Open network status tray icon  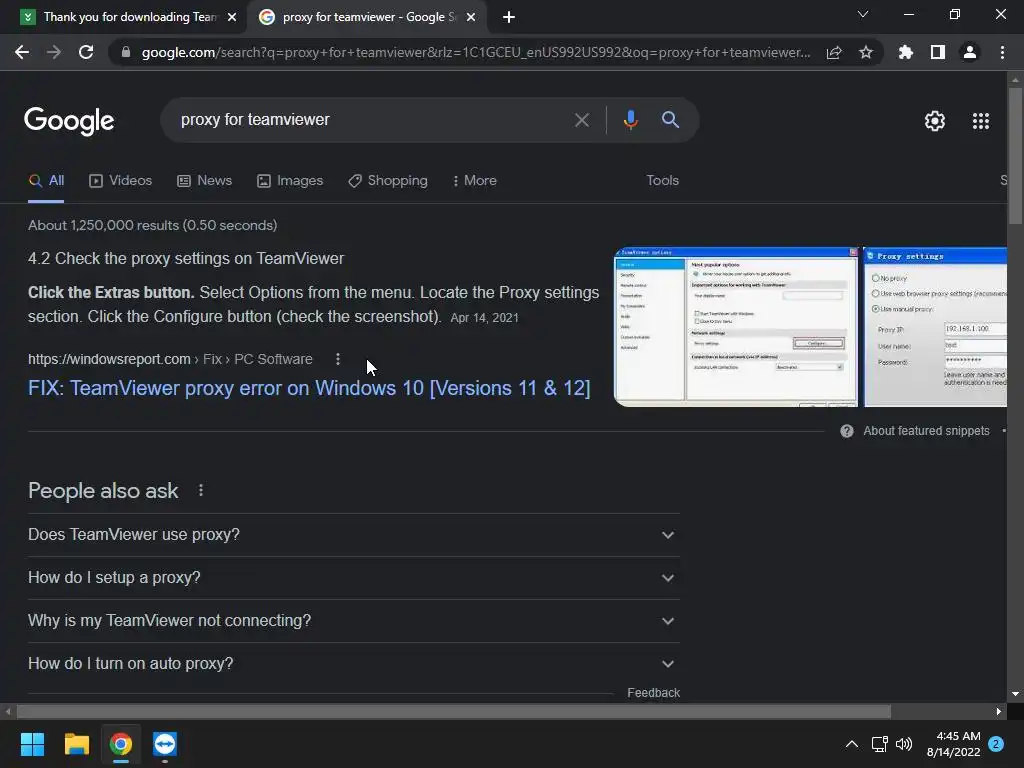coord(879,744)
